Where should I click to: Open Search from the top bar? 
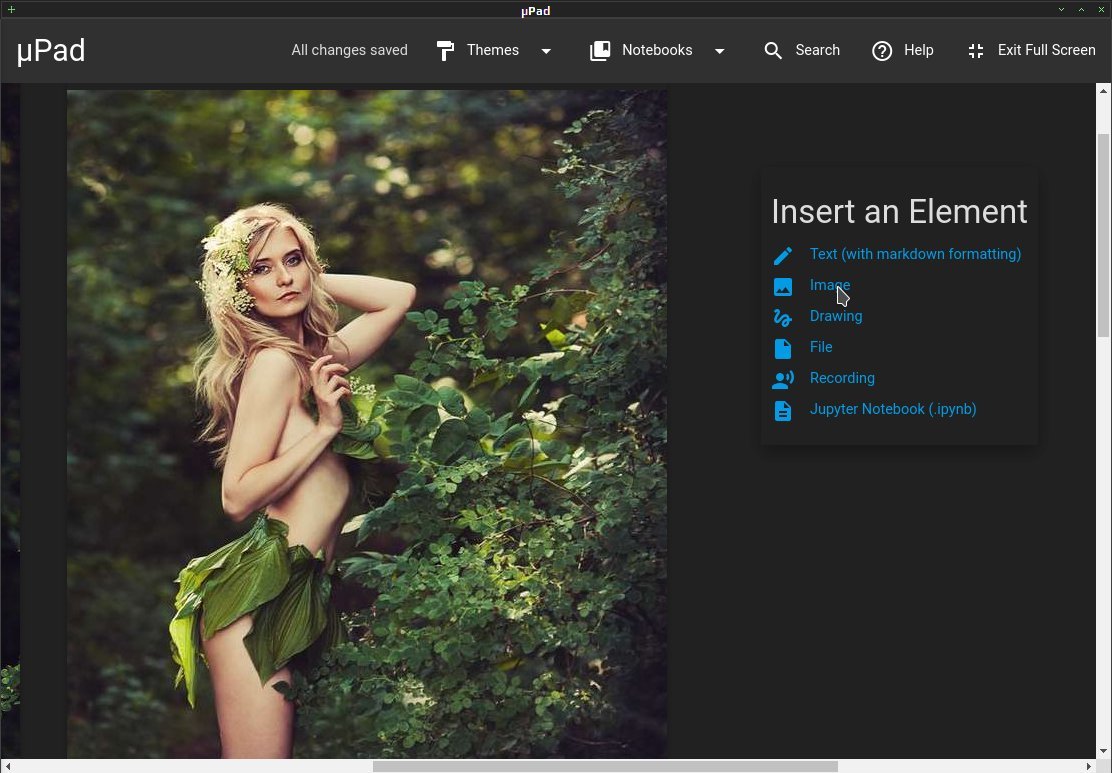(802, 50)
